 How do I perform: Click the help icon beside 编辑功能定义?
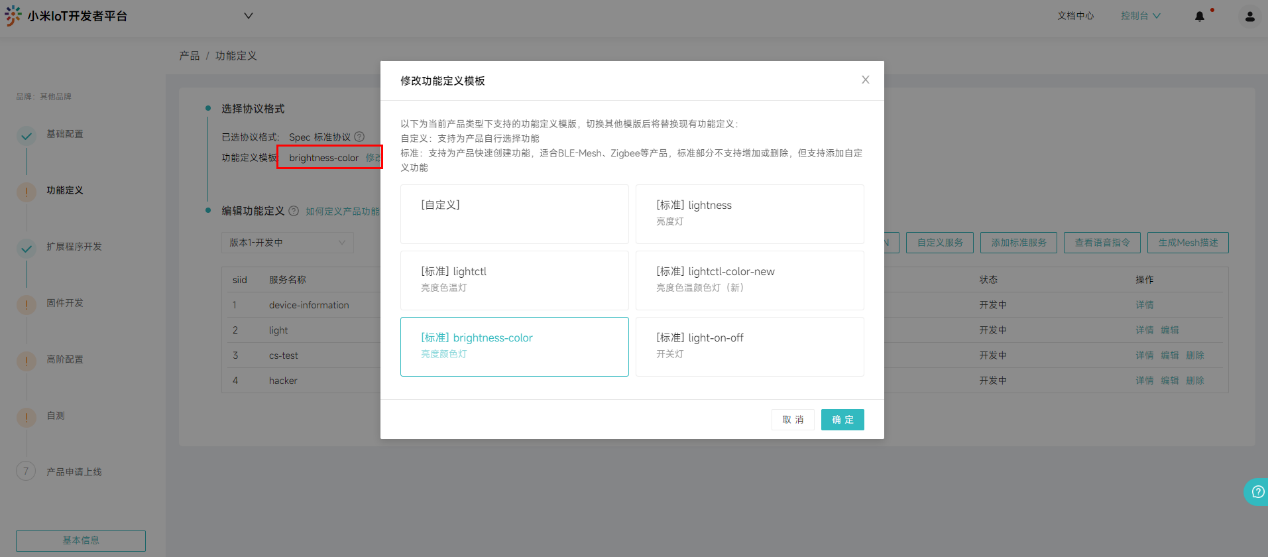coord(293,211)
